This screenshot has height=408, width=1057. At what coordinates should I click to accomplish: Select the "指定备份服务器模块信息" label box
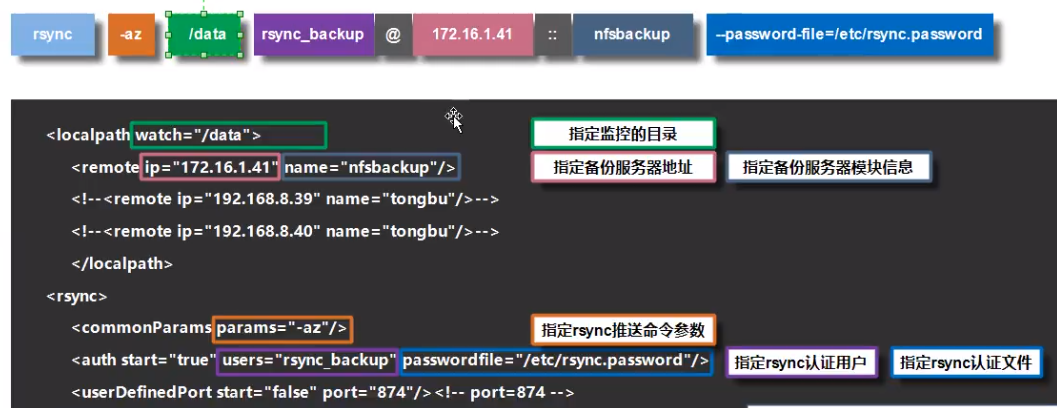[828, 167]
